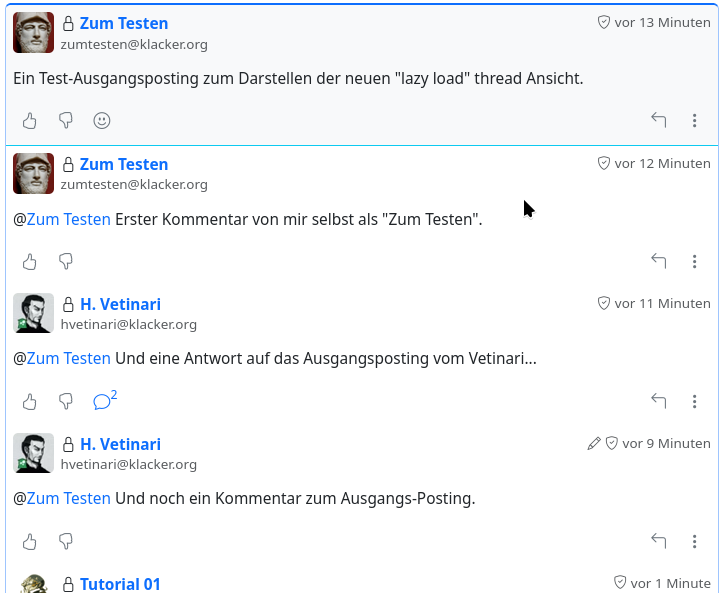Screen dimensions: 723x593
Task: Thumbs up the 'noch ein Kommentar' post
Action: point(30,542)
